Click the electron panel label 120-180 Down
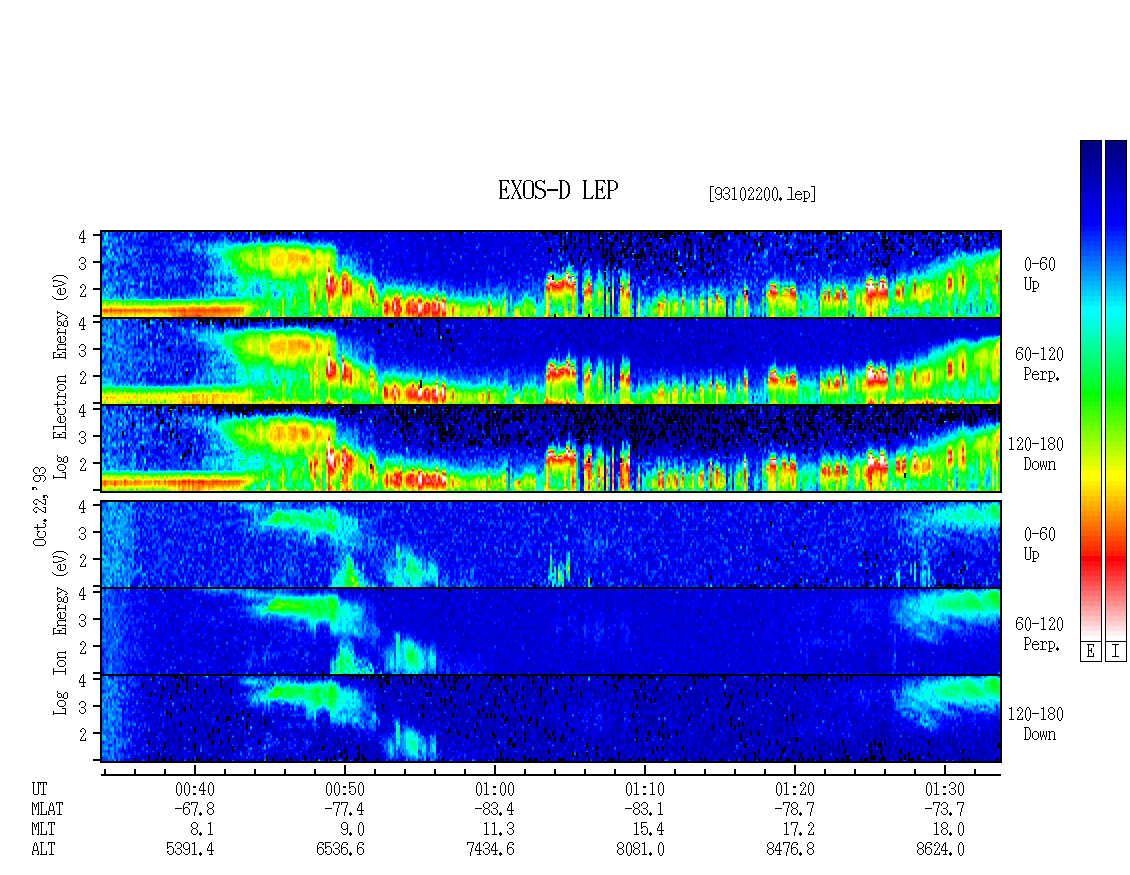The height and width of the screenshot is (875, 1130). point(1035,454)
